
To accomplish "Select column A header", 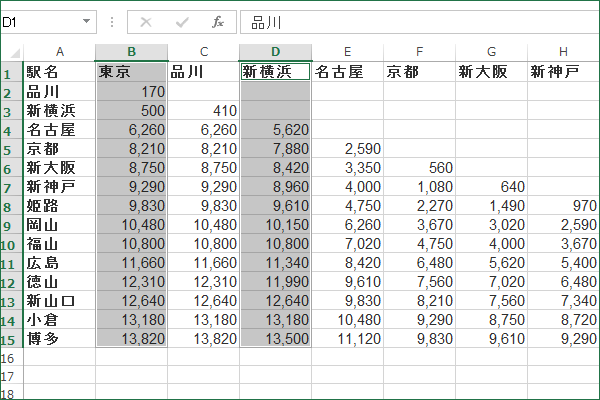I will coord(60,52).
